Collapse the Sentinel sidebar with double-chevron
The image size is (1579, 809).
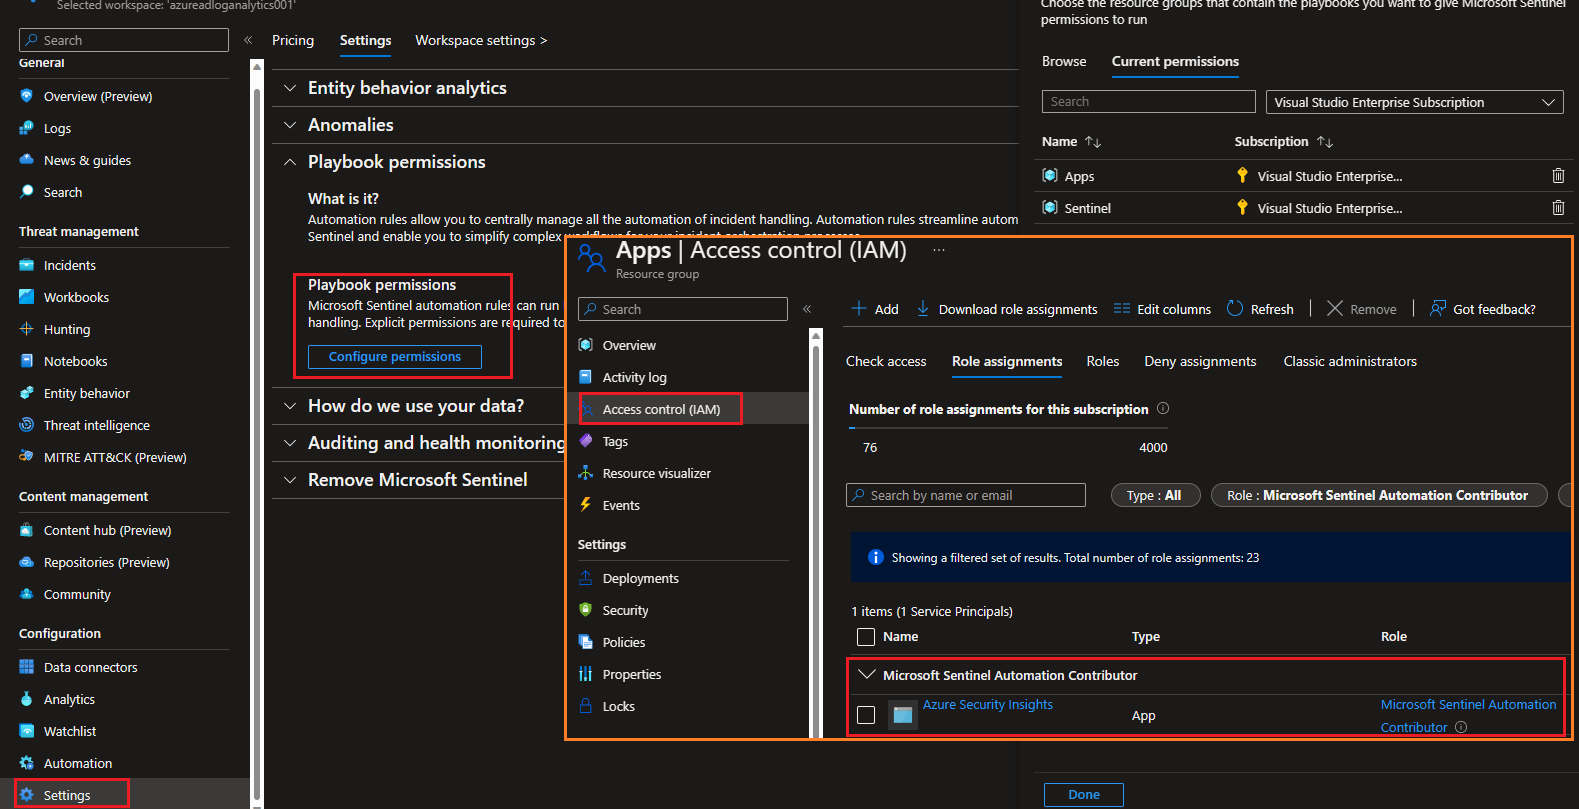pos(248,40)
